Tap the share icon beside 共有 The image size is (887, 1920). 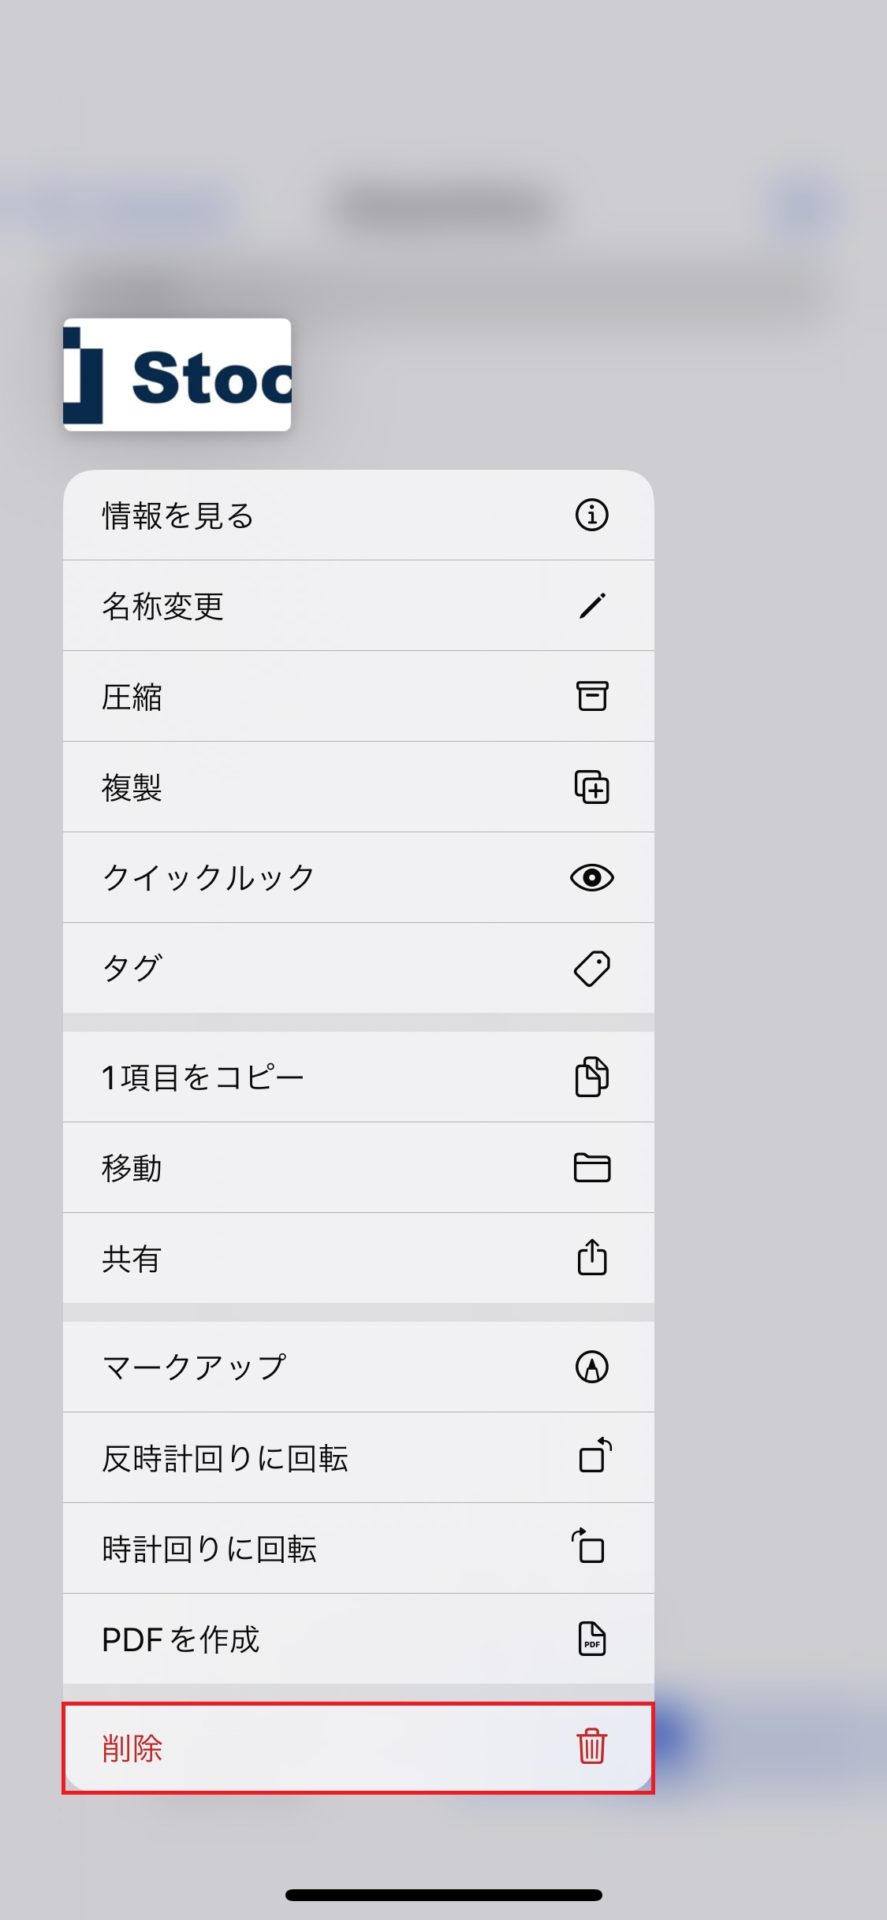pyautogui.click(x=591, y=1257)
